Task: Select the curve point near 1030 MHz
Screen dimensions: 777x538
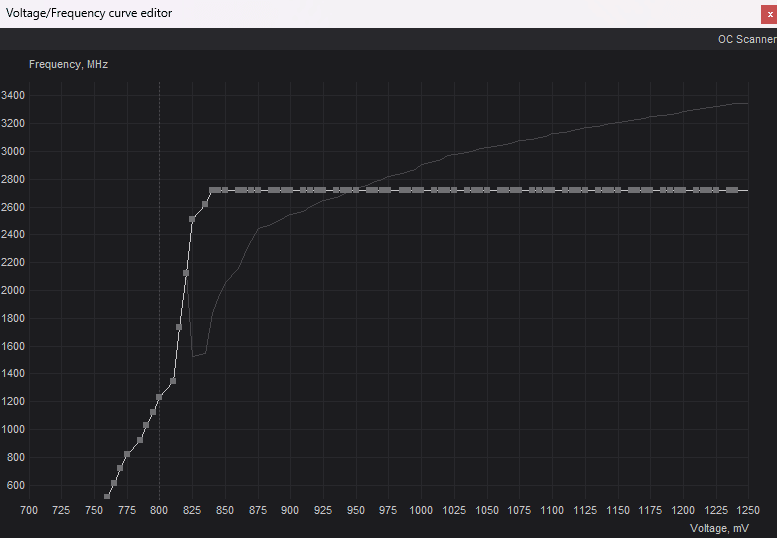Action: (x=146, y=425)
